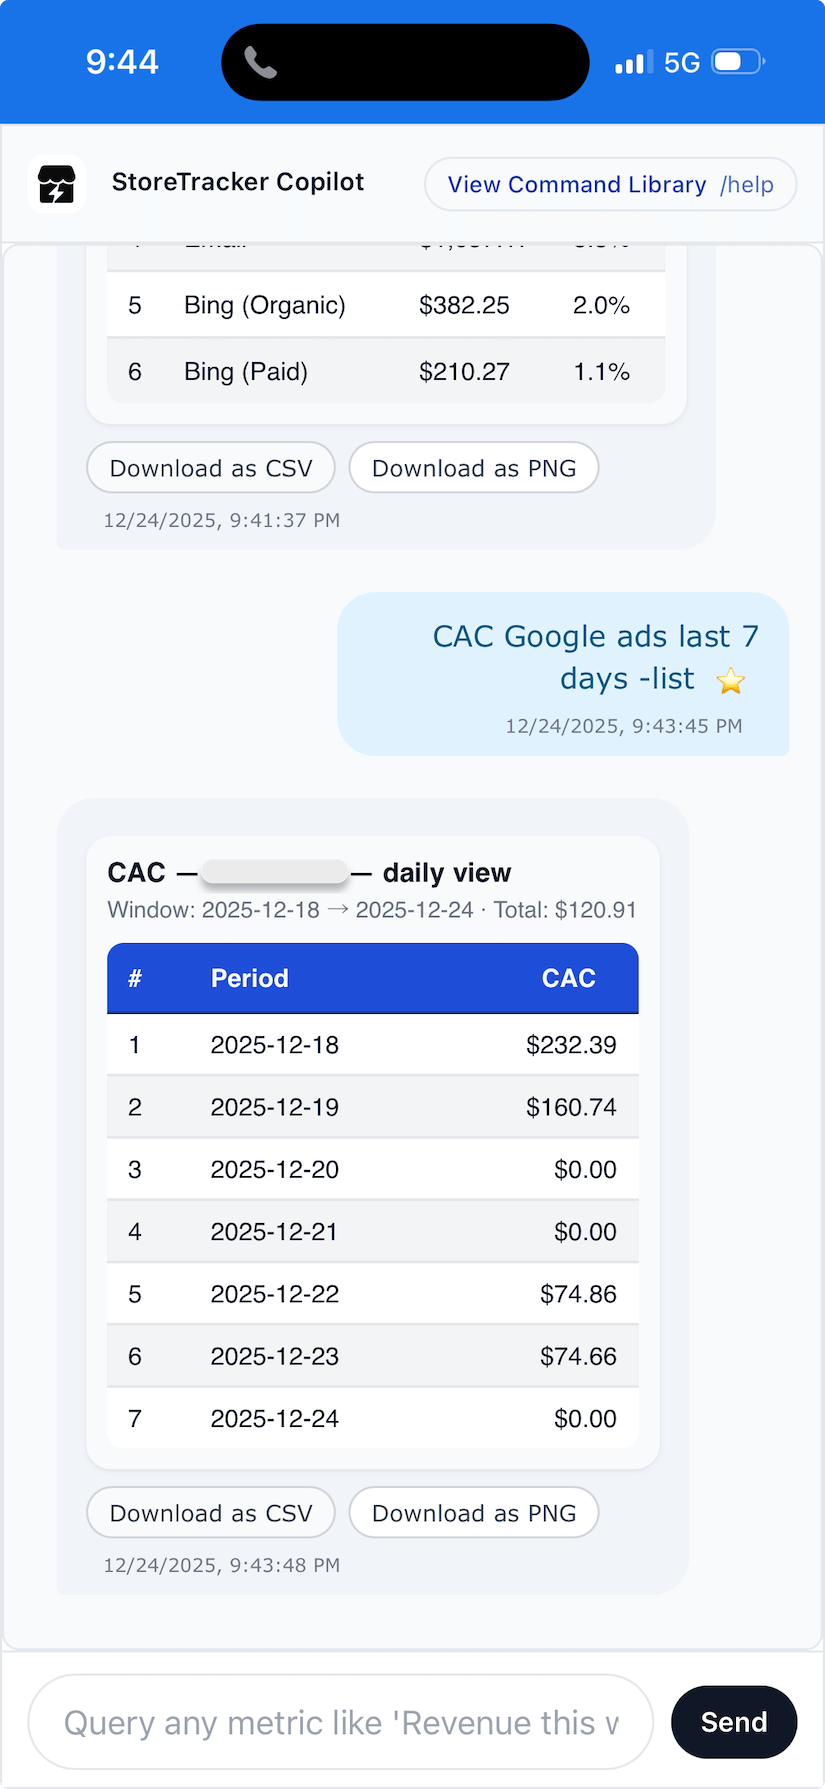
Task: Download the channel revenue table as PNG
Action: click(474, 468)
